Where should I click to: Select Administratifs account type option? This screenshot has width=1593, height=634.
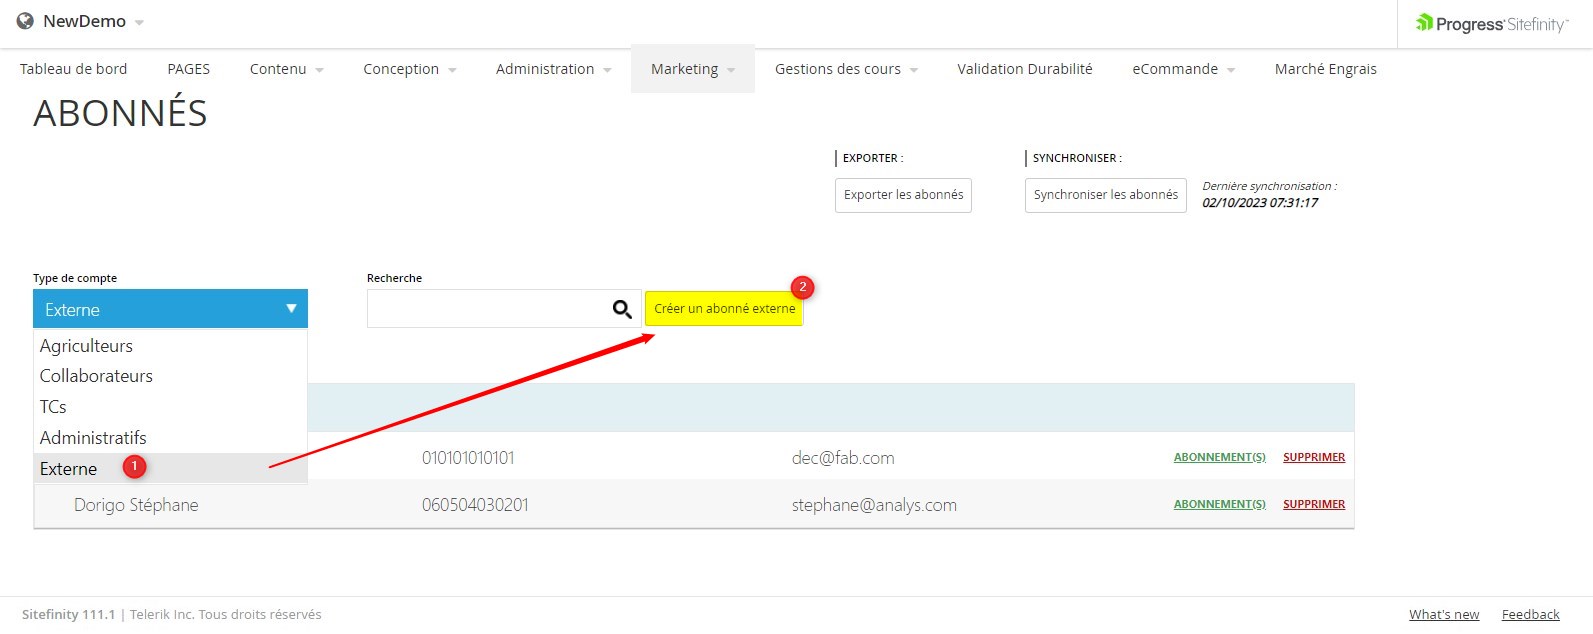[x=93, y=438]
